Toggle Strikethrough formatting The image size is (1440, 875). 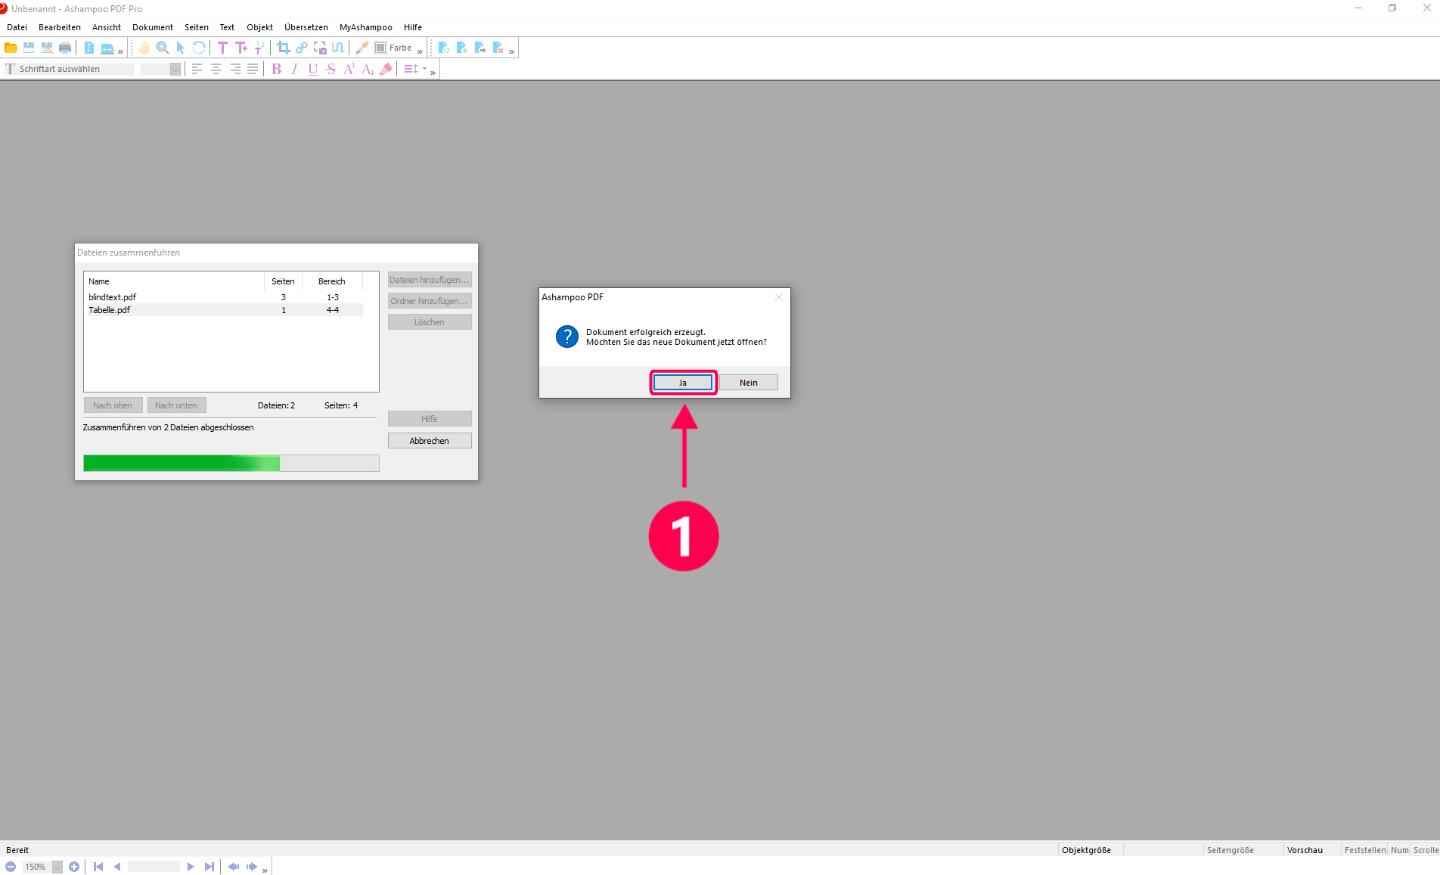coord(331,69)
